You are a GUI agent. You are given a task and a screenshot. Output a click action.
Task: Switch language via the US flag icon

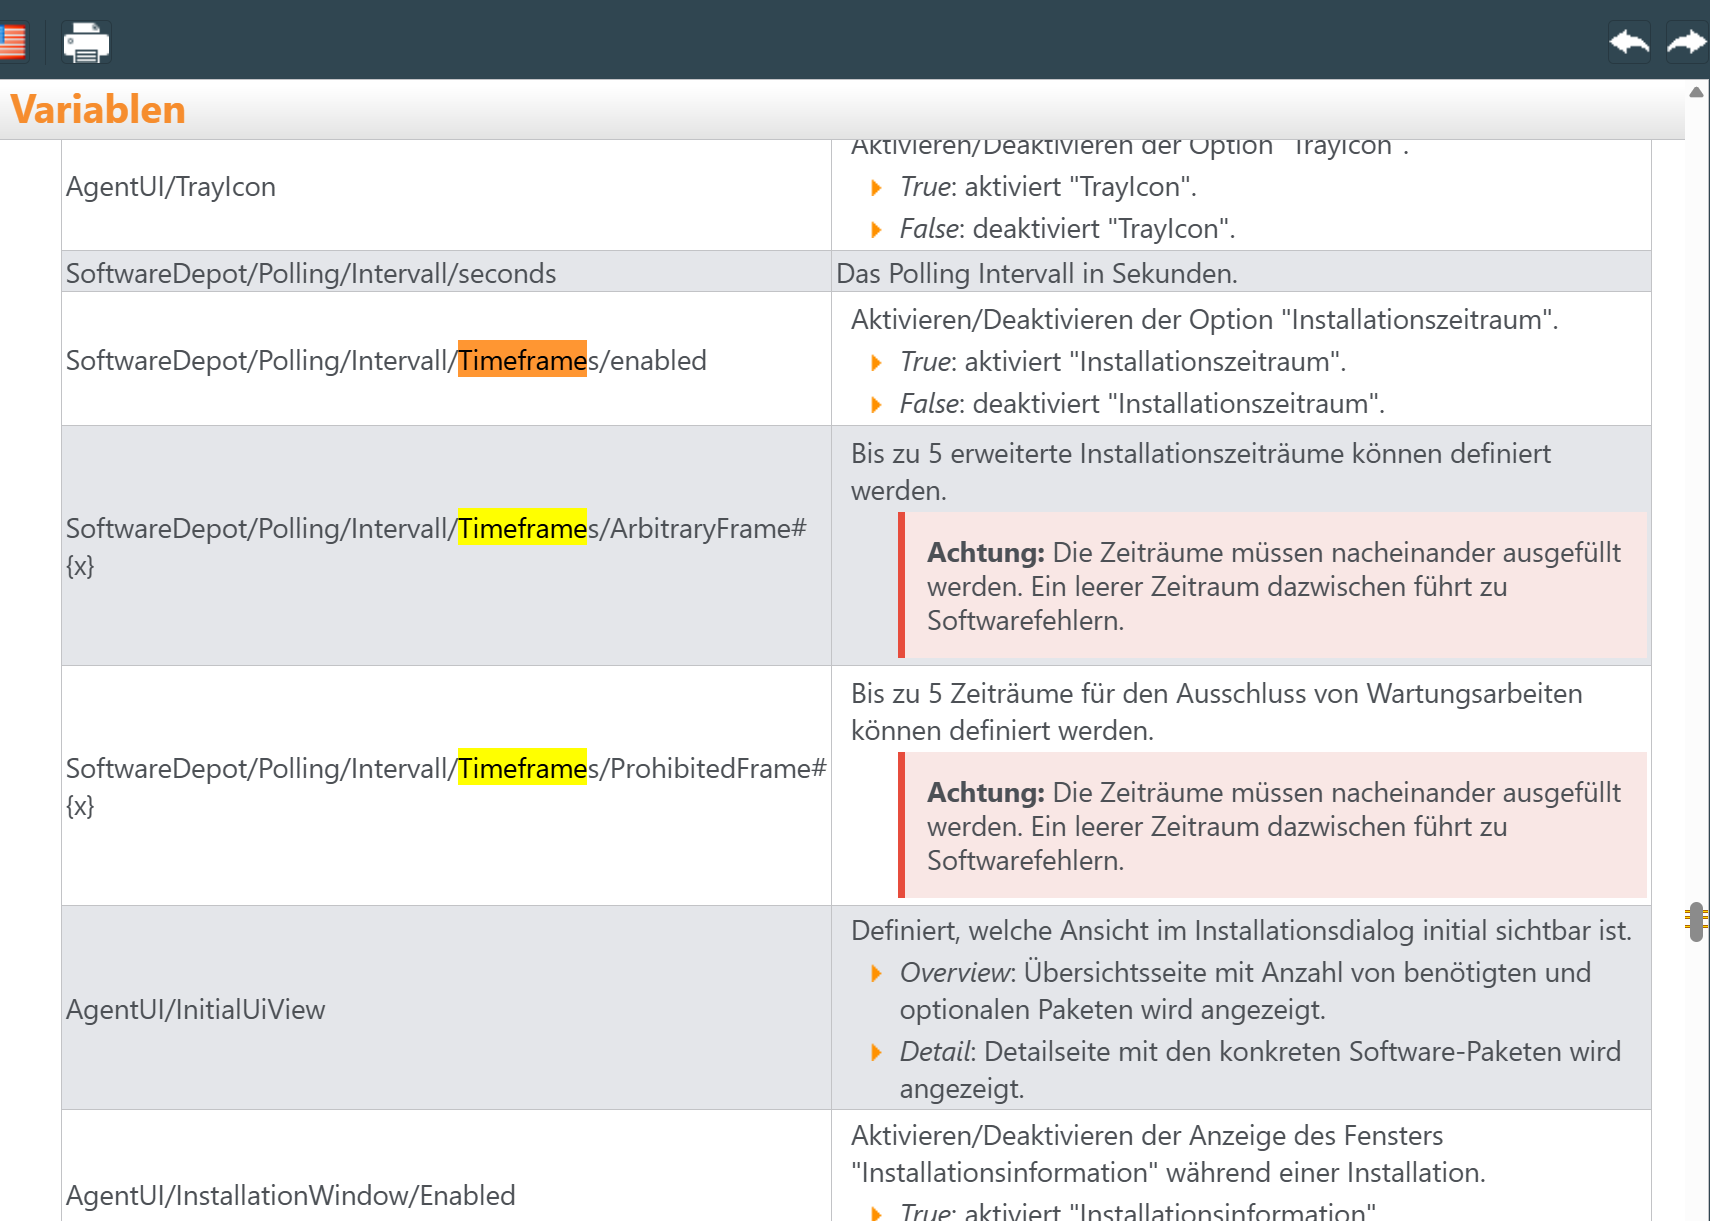pos(12,43)
